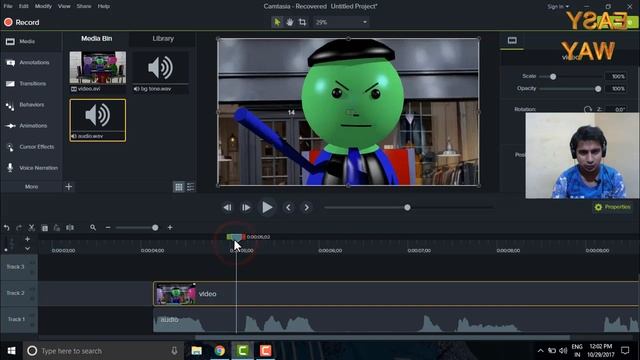The height and width of the screenshot is (360, 640).
Task: Select the audio clip on Track 1
Action: 396,320
